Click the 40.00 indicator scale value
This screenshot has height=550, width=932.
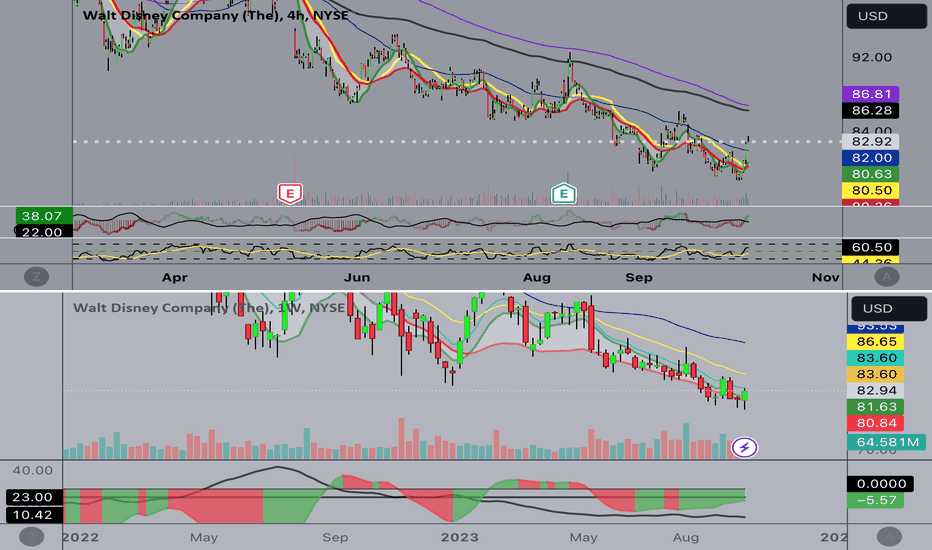[33, 470]
